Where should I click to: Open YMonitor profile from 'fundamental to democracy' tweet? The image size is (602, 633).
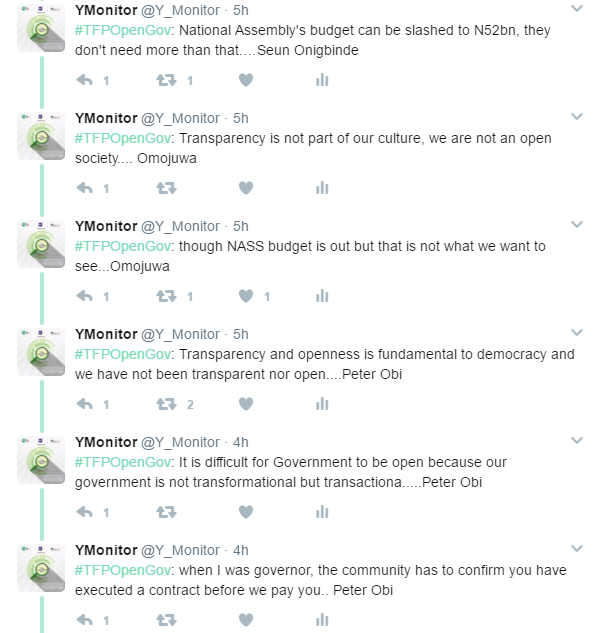pos(106,334)
